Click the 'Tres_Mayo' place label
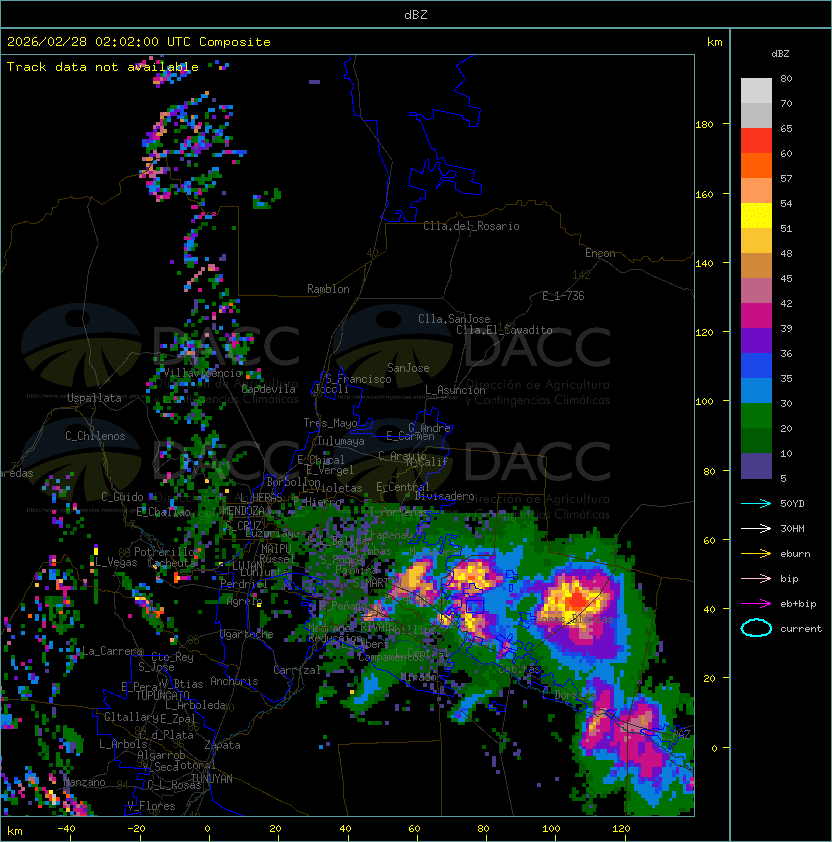The width and height of the screenshot is (832, 842). click(330, 423)
